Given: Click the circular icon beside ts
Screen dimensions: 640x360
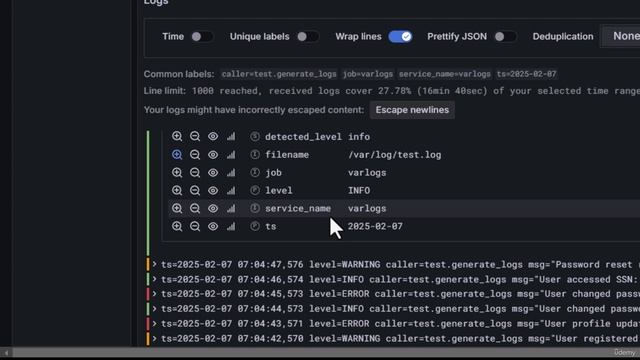Looking at the screenshot, I should pyautogui.click(x=255, y=226).
